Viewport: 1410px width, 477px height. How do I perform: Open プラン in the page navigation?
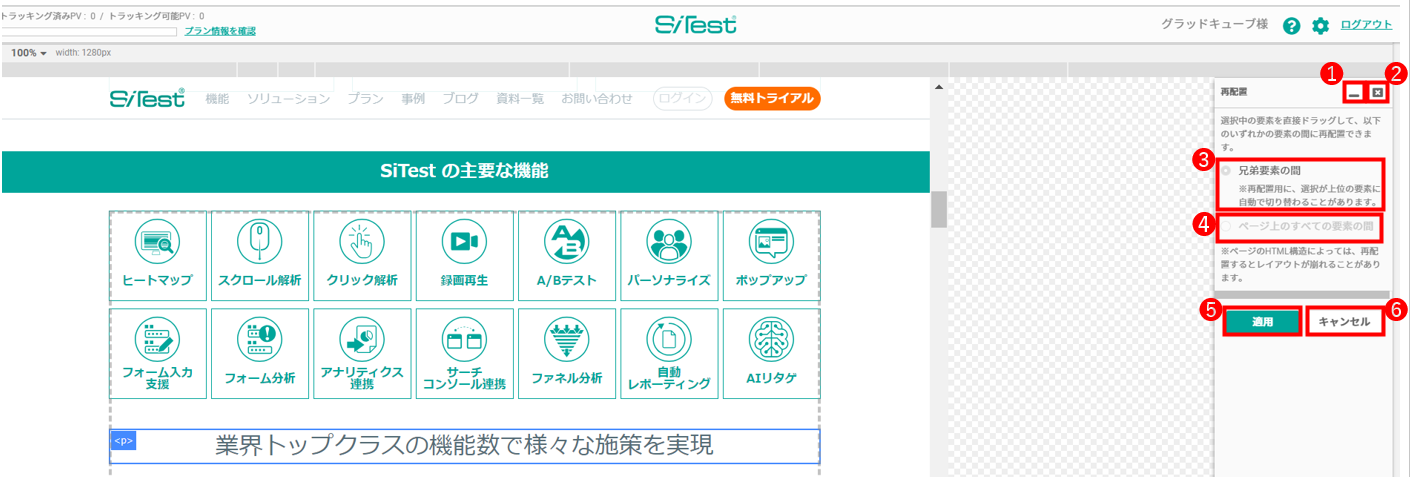pyautogui.click(x=365, y=98)
